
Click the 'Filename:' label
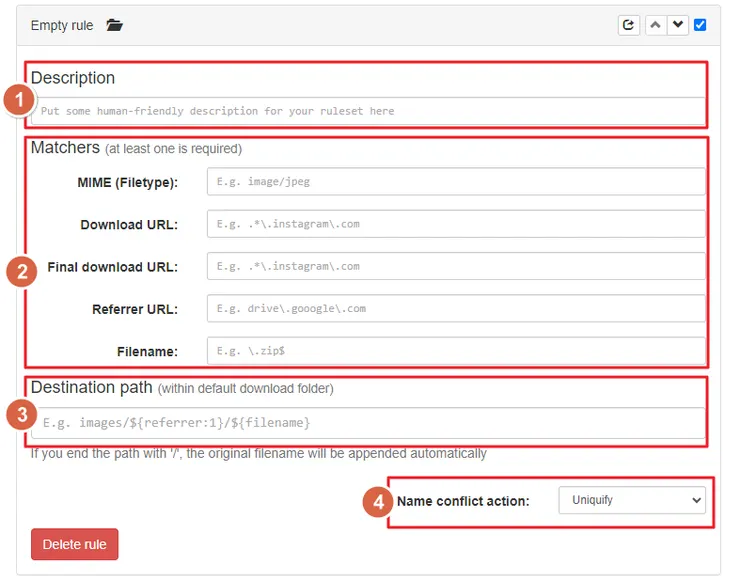point(147,352)
